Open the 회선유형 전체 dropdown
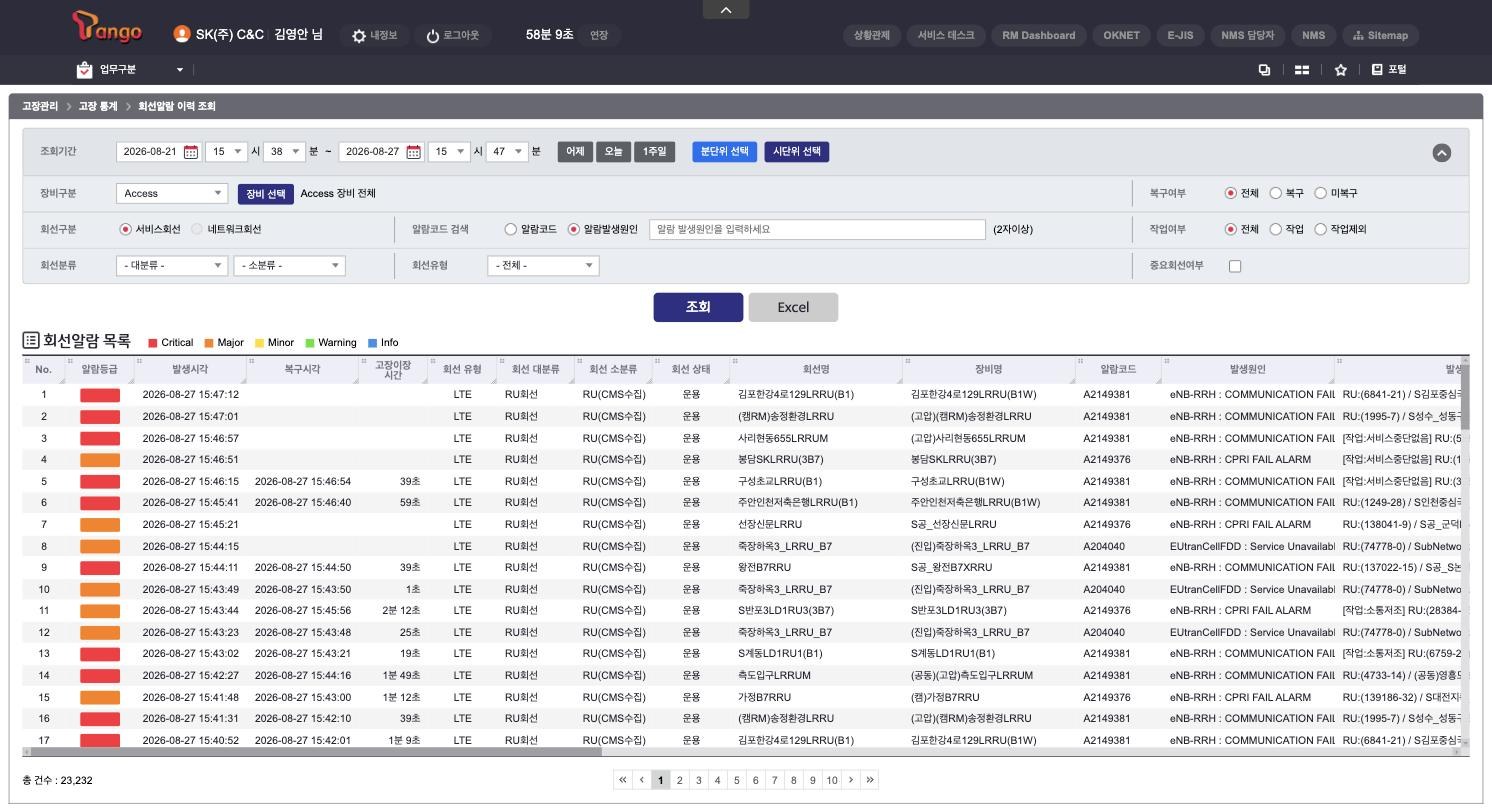 (543, 266)
